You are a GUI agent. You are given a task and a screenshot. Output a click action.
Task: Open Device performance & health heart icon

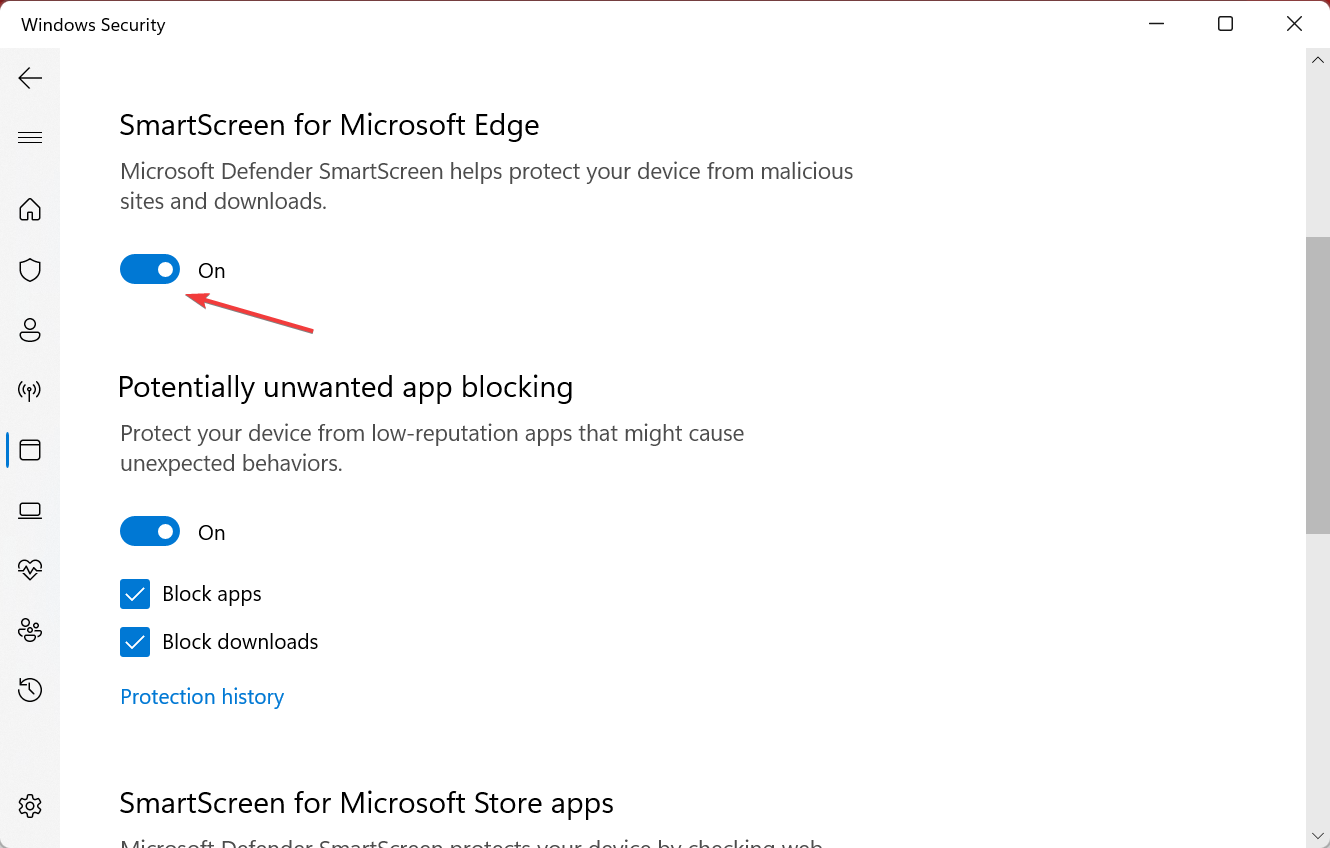point(30,570)
